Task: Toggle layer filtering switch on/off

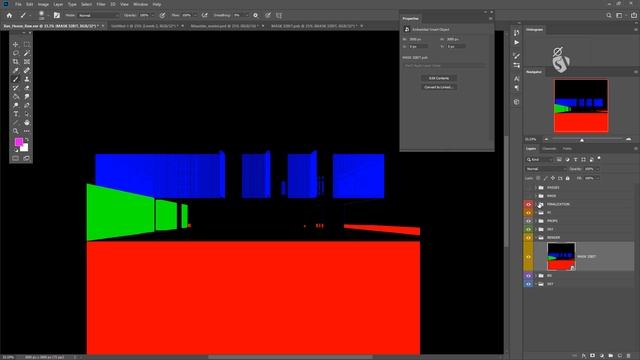Action: [599, 158]
